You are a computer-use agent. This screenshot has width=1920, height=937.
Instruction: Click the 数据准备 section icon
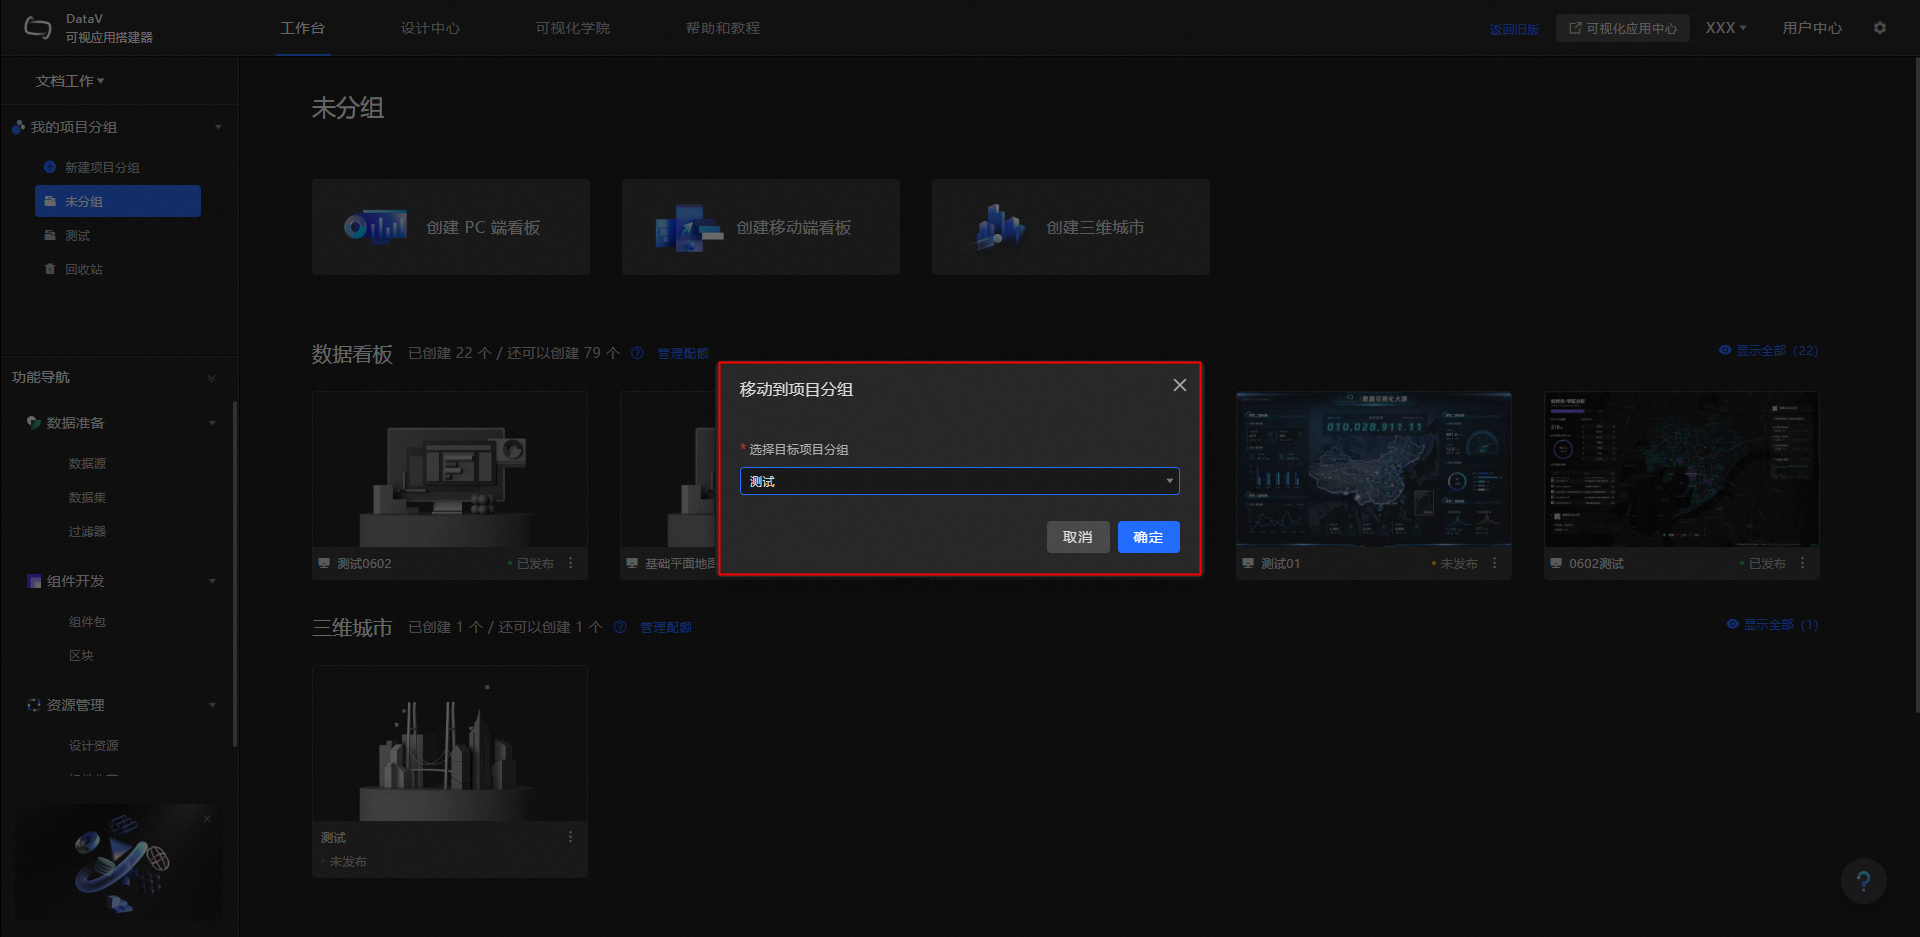[34, 423]
